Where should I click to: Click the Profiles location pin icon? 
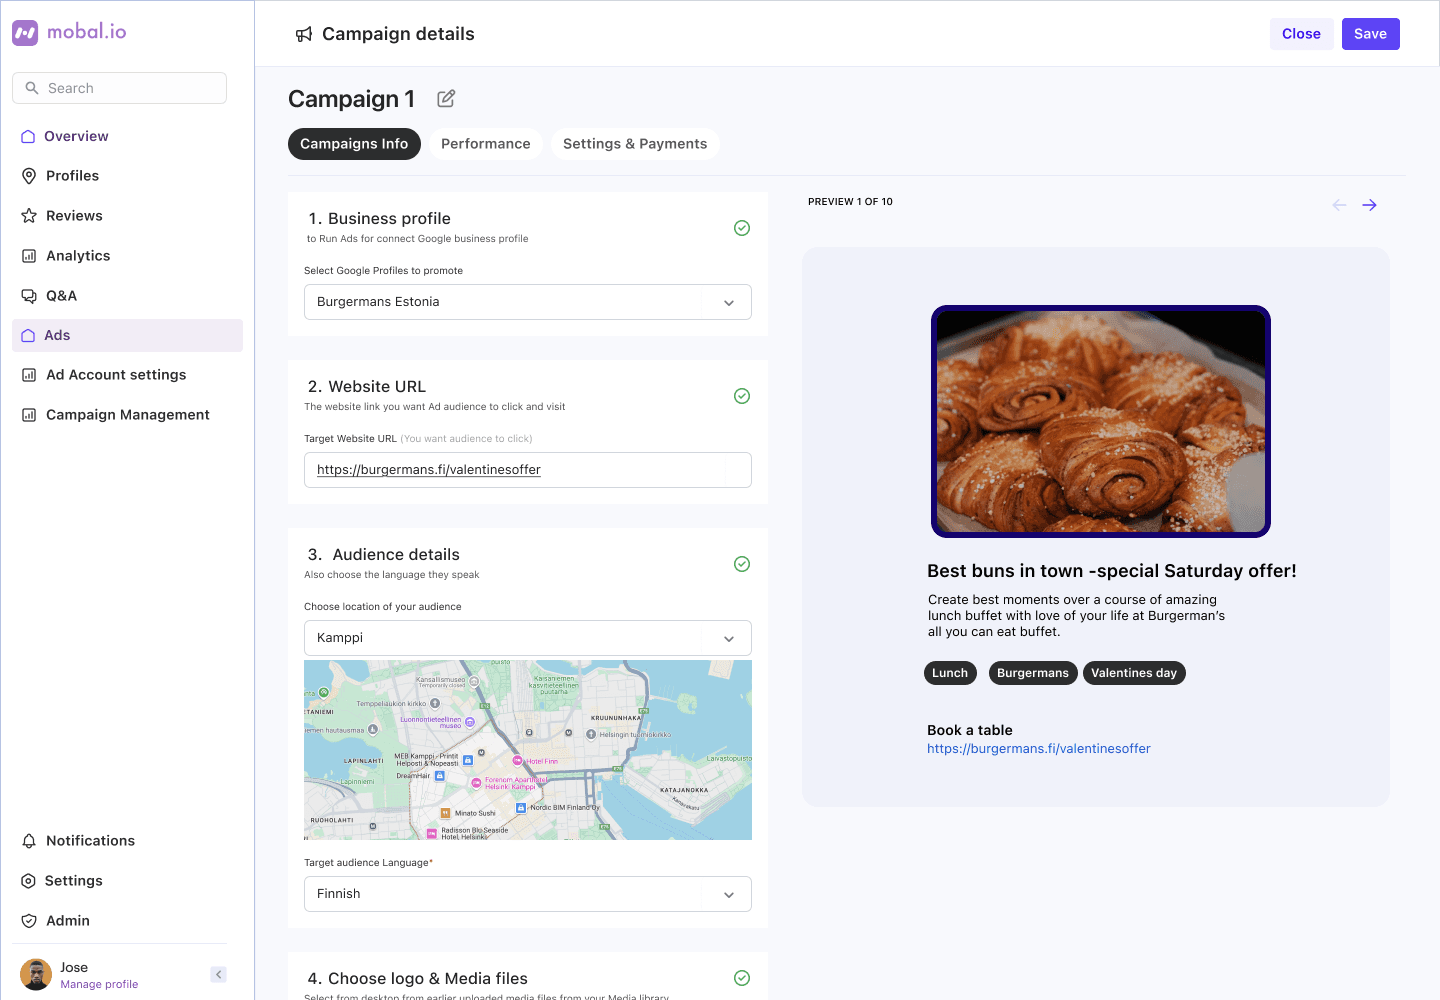click(29, 176)
